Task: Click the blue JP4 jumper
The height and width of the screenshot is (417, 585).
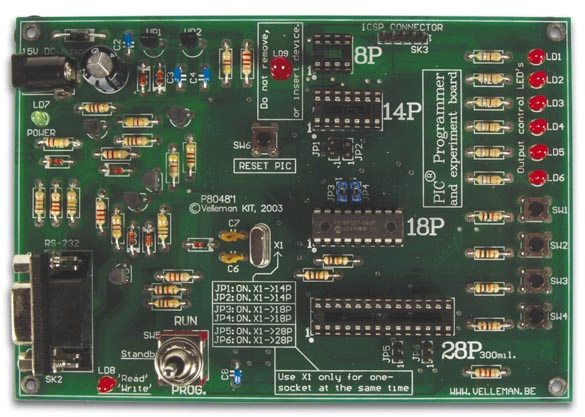Action: point(355,192)
